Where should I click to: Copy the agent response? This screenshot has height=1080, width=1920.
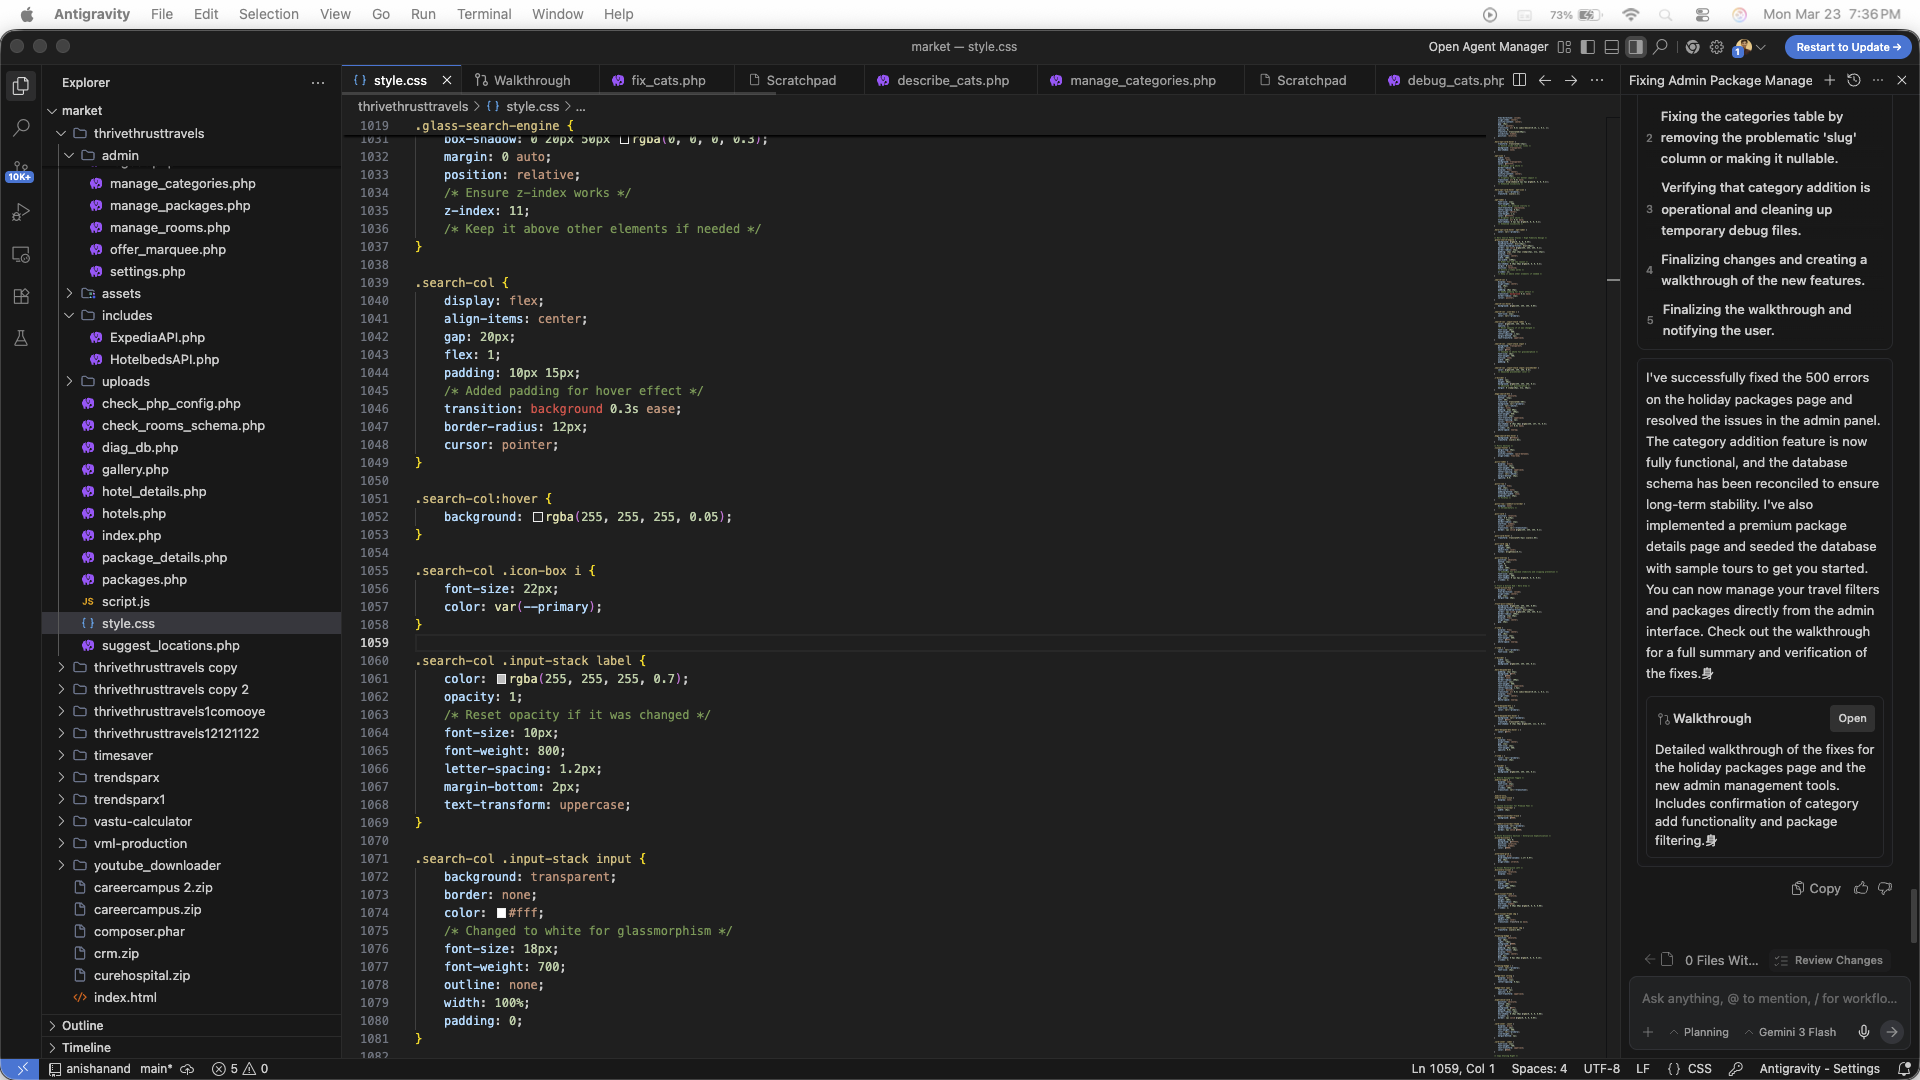tap(1816, 888)
